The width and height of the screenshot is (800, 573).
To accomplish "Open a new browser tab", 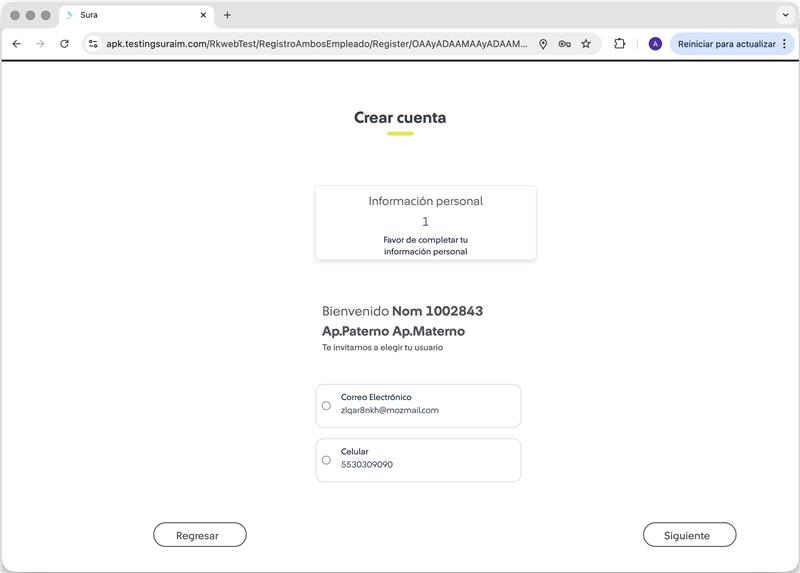I will 227,15.
